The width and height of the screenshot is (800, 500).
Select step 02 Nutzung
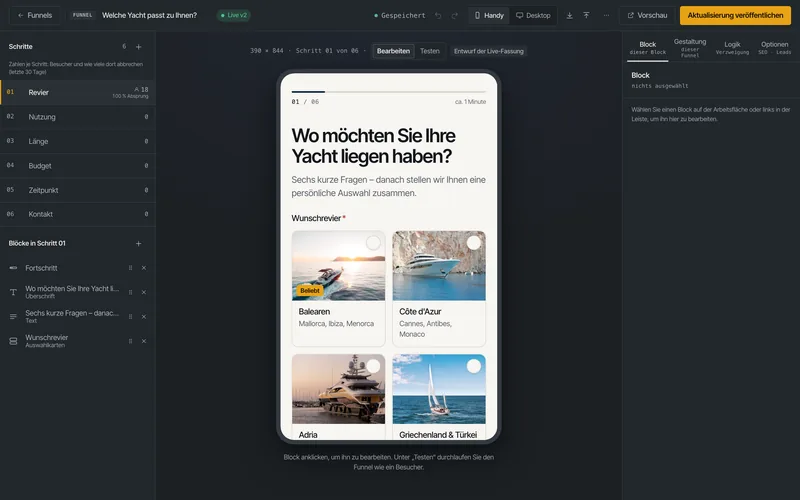pos(78,117)
